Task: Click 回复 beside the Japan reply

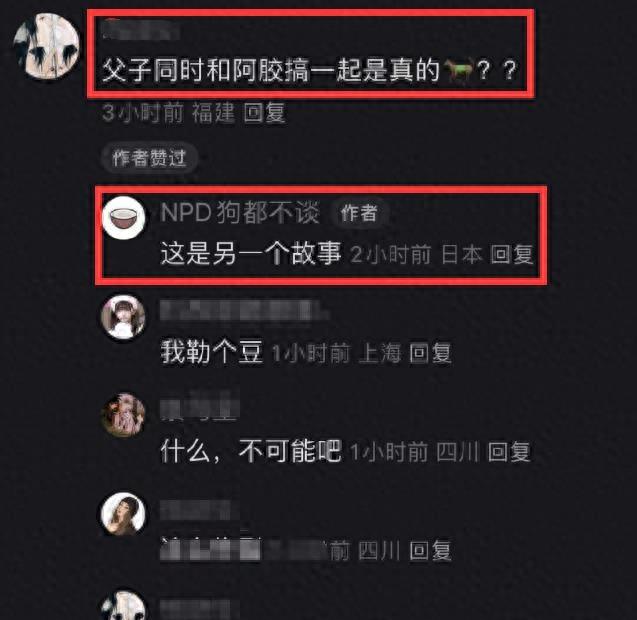Action: pyautogui.click(x=511, y=254)
